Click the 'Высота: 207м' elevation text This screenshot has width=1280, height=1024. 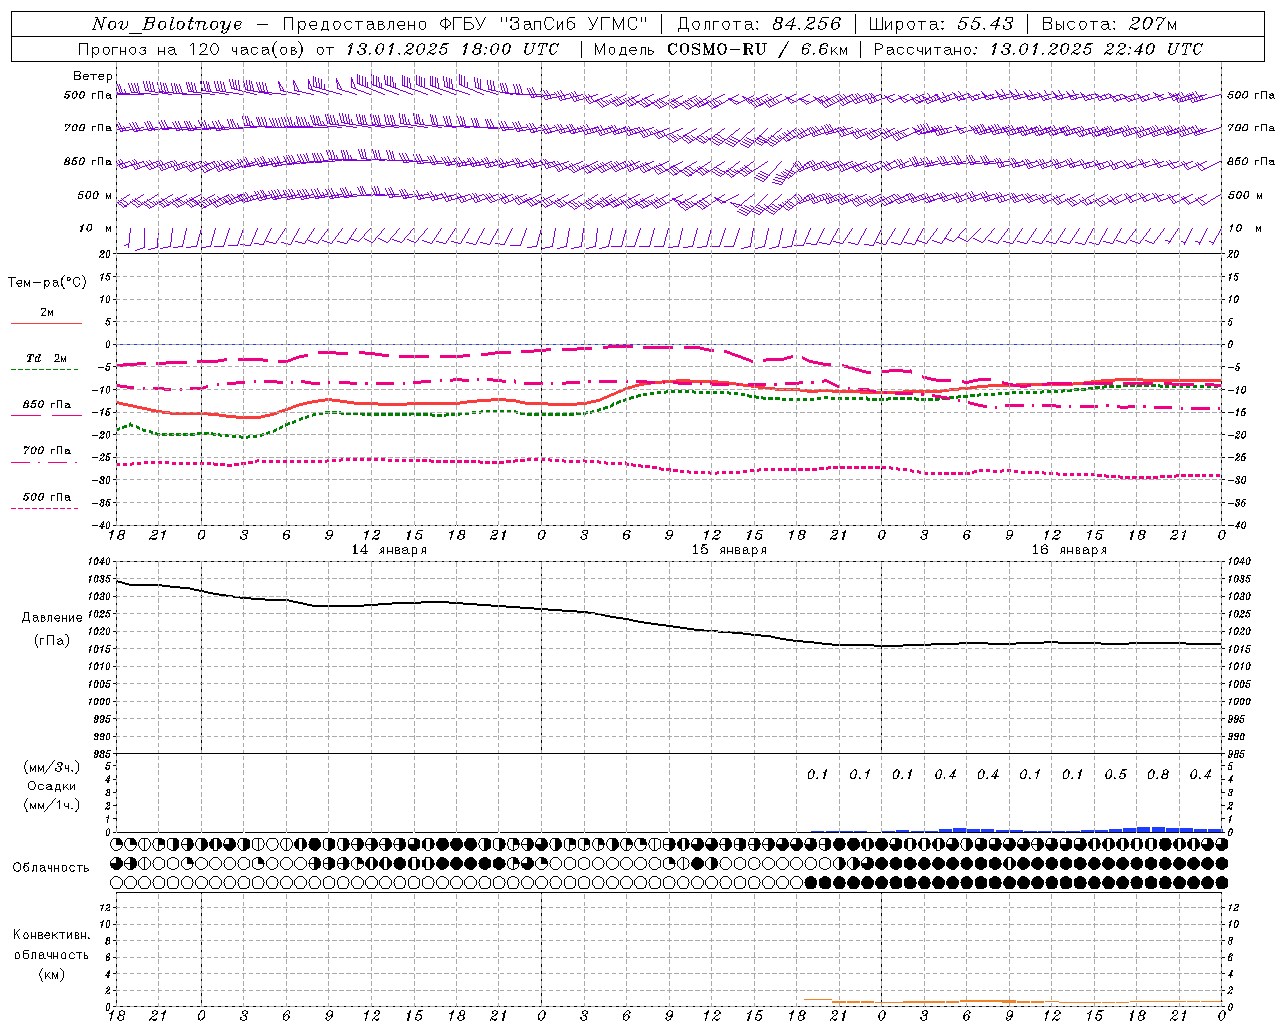(1109, 24)
